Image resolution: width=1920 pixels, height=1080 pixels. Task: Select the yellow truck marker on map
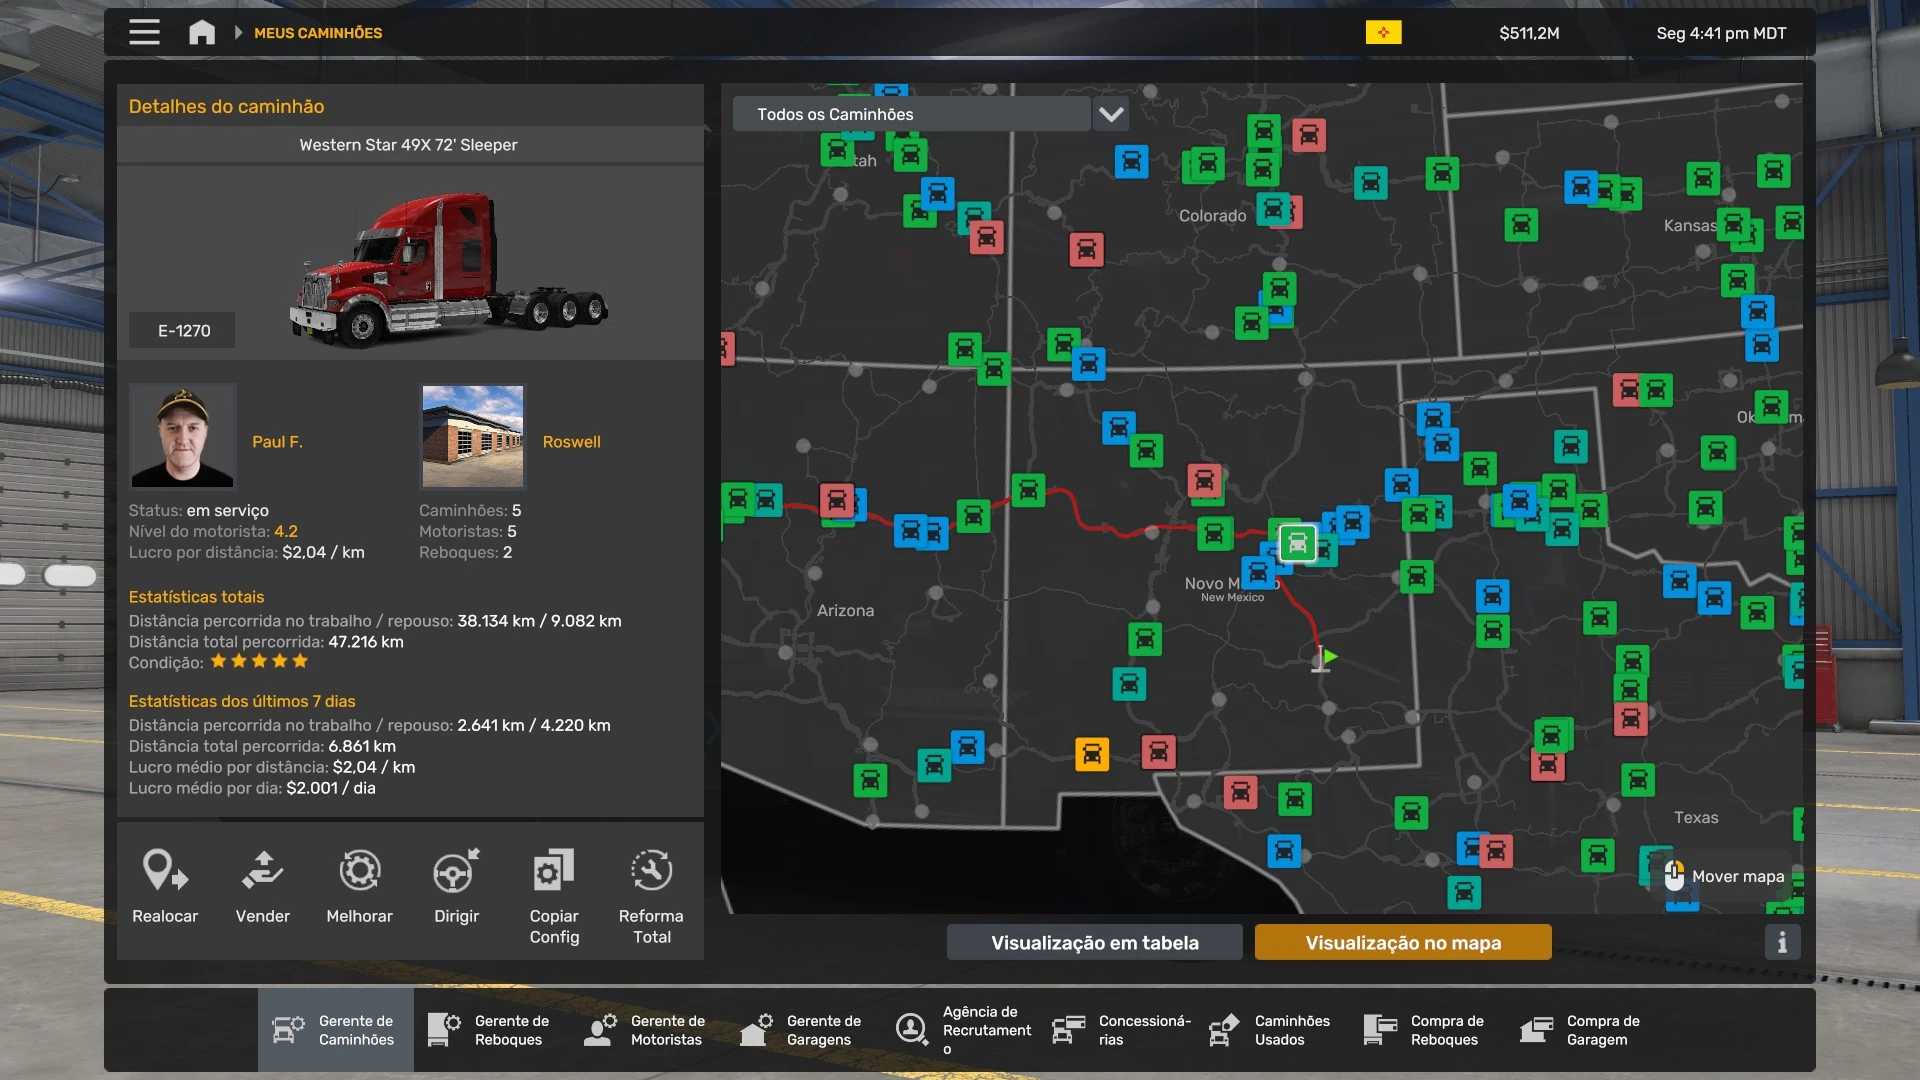[1092, 754]
